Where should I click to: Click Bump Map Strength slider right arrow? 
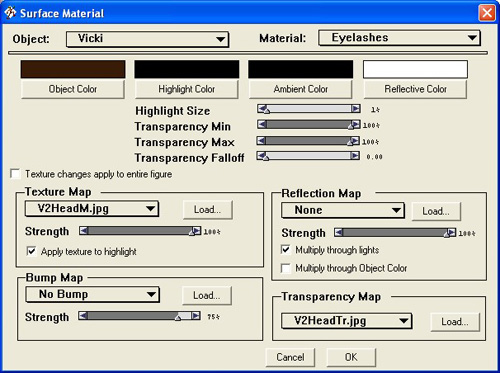click(x=196, y=315)
